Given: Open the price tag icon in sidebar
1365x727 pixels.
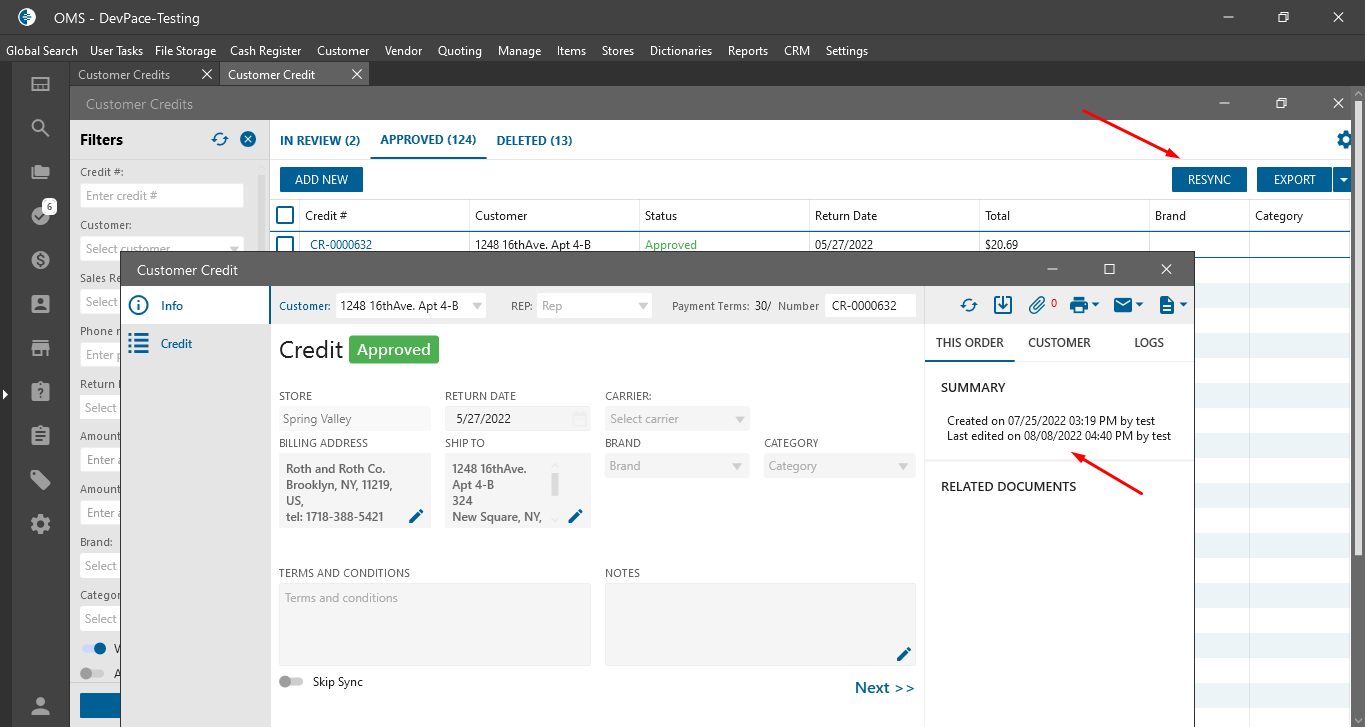Looking at the screenshot, I should coord(40,480).
